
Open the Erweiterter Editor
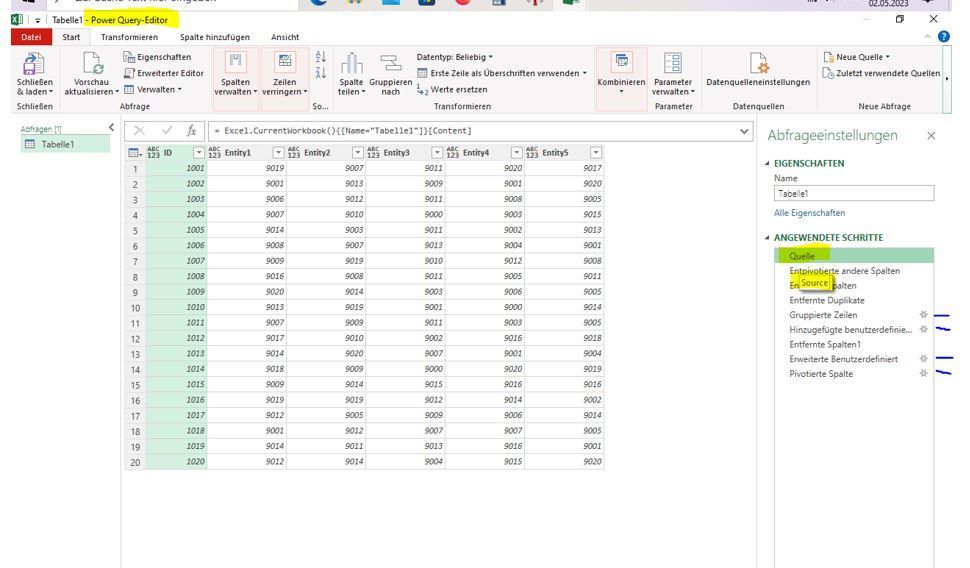[x=163, y=73]
